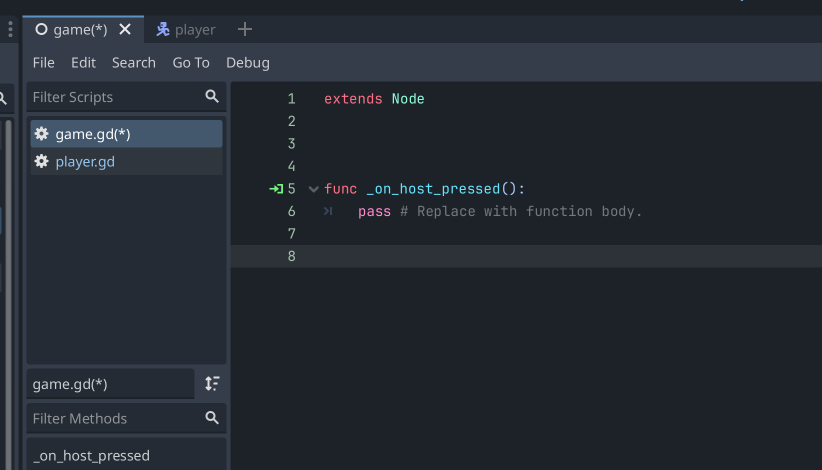Viewport: 822px width, 470px height.
Task: Close the game(*) scene tab
Action: tap(125, 30)
